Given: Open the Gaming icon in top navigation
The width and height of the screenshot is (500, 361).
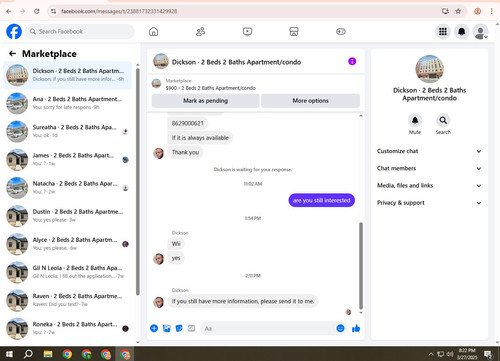Looking at the screenshot, I should tap(341, 32).
